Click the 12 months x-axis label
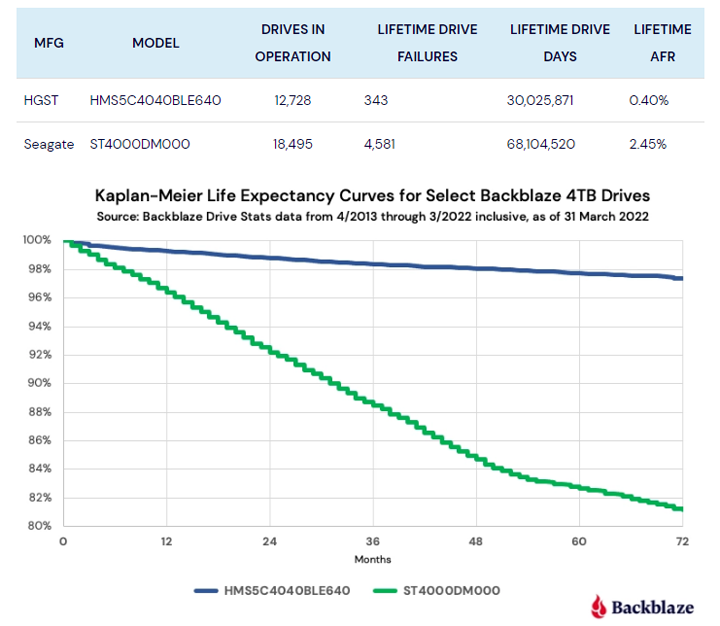Viewport: 720px width, 626px height. coord(166,541)
